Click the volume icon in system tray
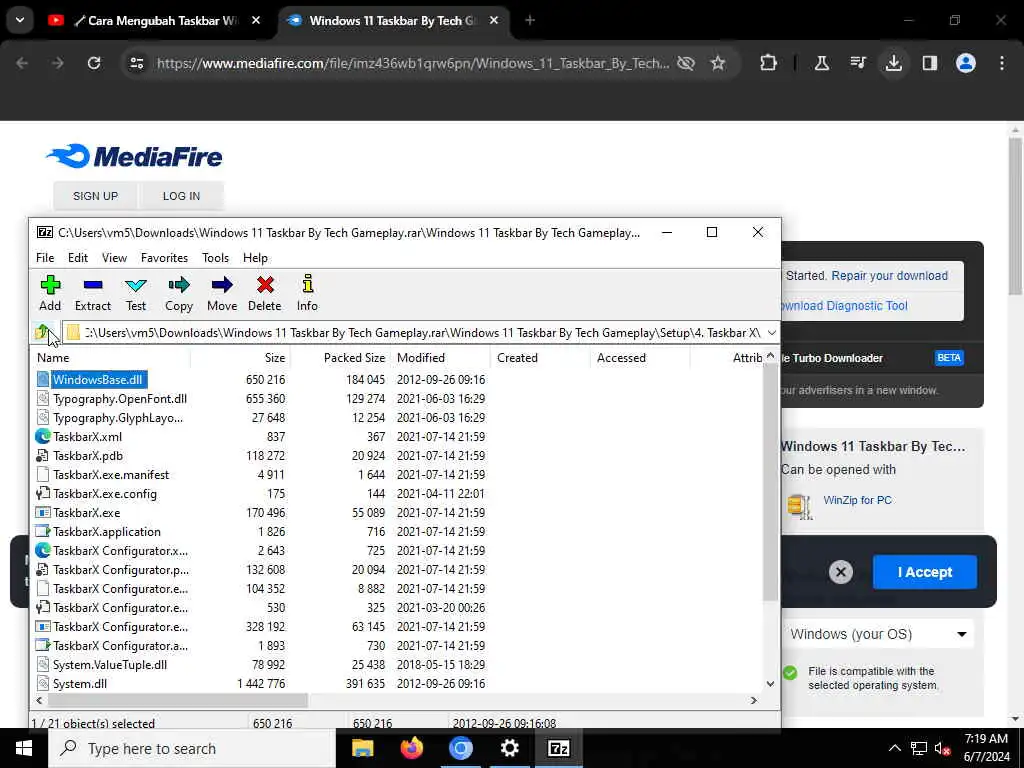This screenshot has width=1024, height=768. click(942, 748)
